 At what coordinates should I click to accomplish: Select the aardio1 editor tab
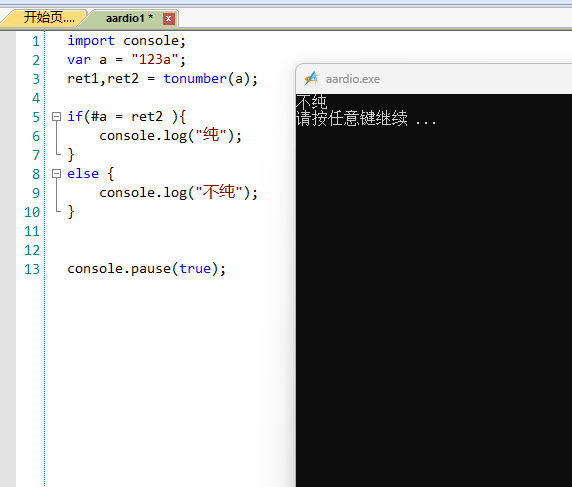(129, 18)
